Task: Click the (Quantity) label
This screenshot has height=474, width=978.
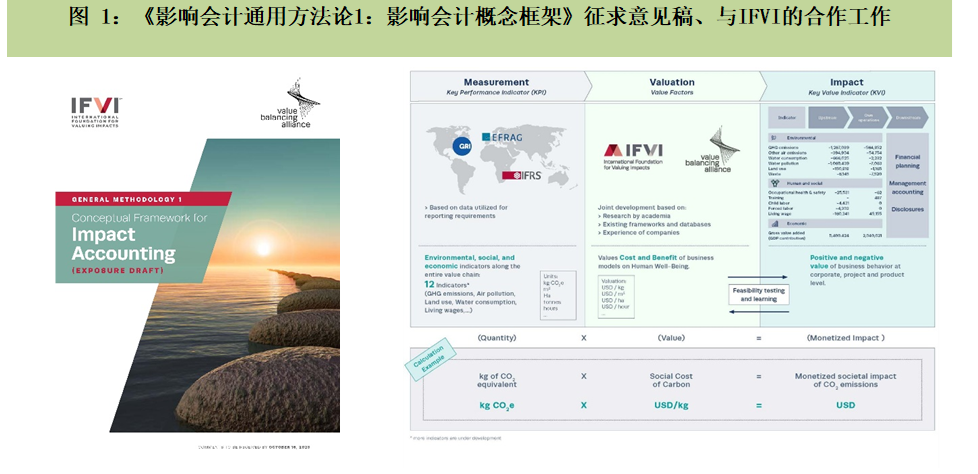Action: tap(496, 337)
